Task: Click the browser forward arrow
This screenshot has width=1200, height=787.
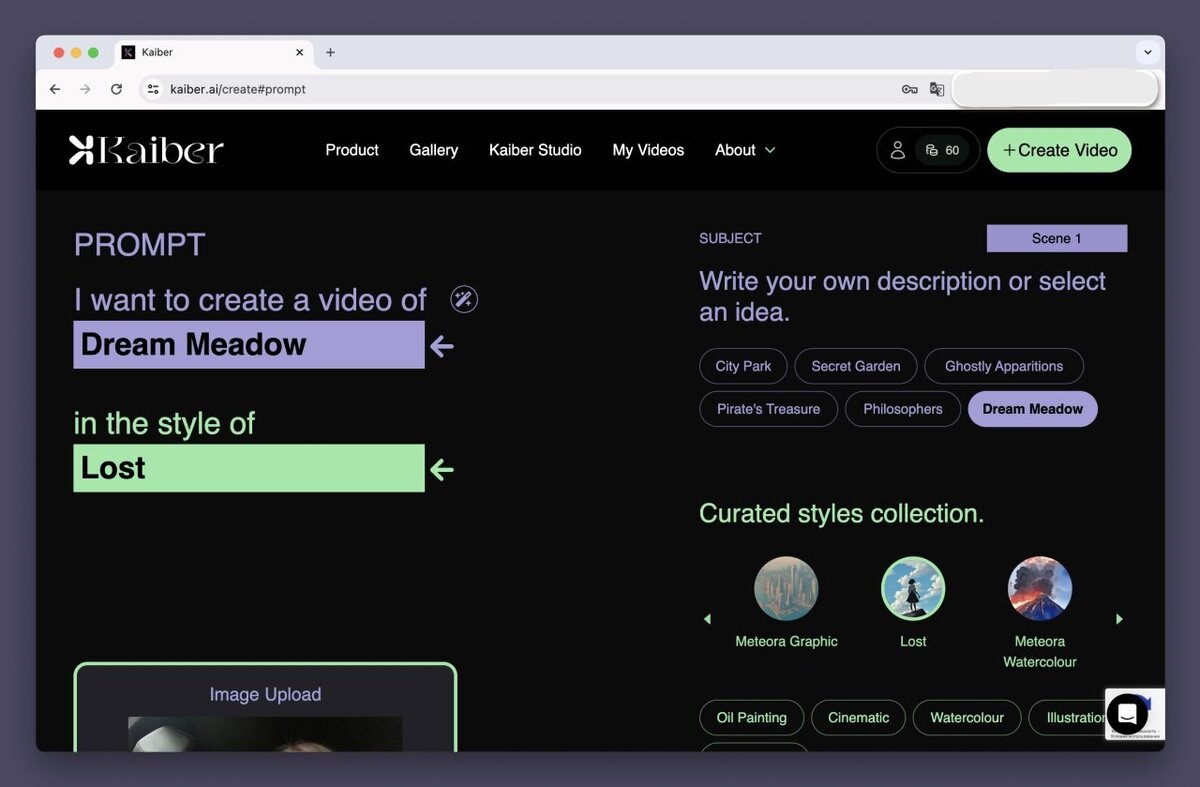Action: click(x=85, y=89)
